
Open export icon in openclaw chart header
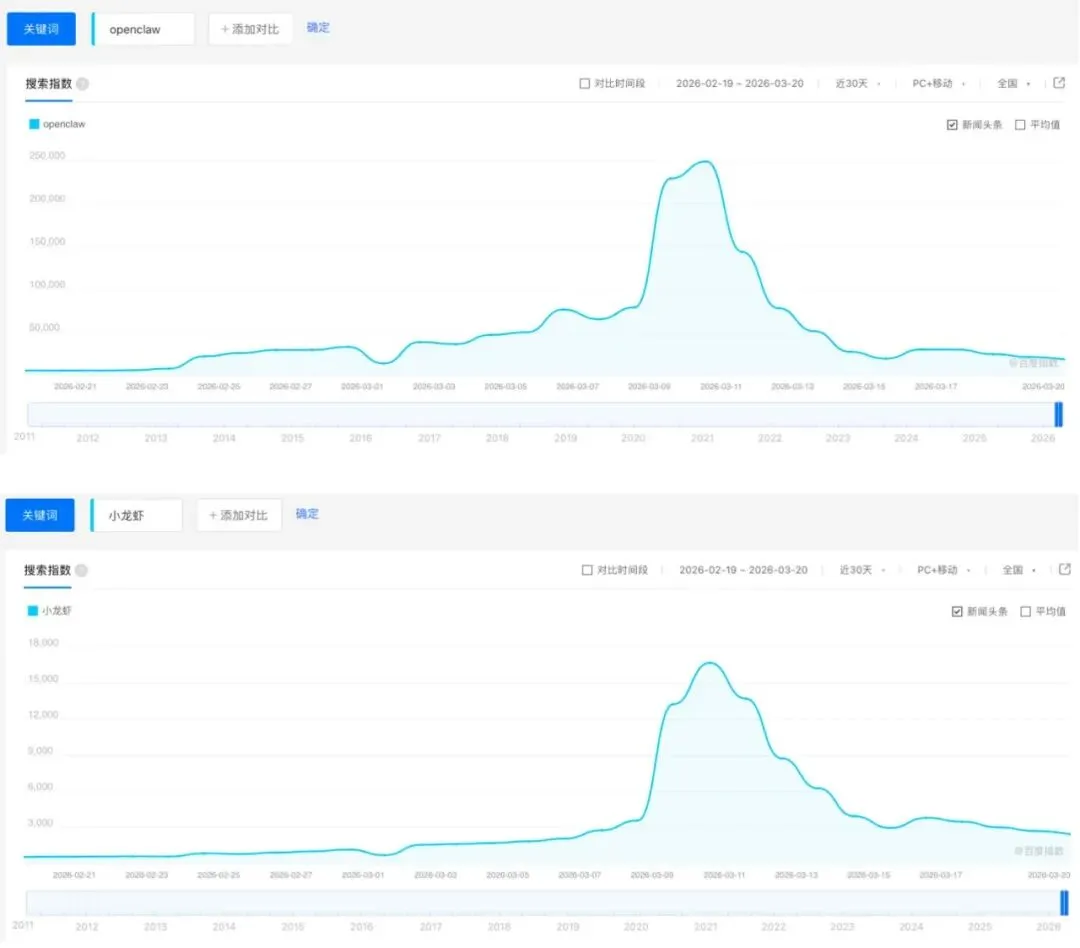click(1059, 83)
